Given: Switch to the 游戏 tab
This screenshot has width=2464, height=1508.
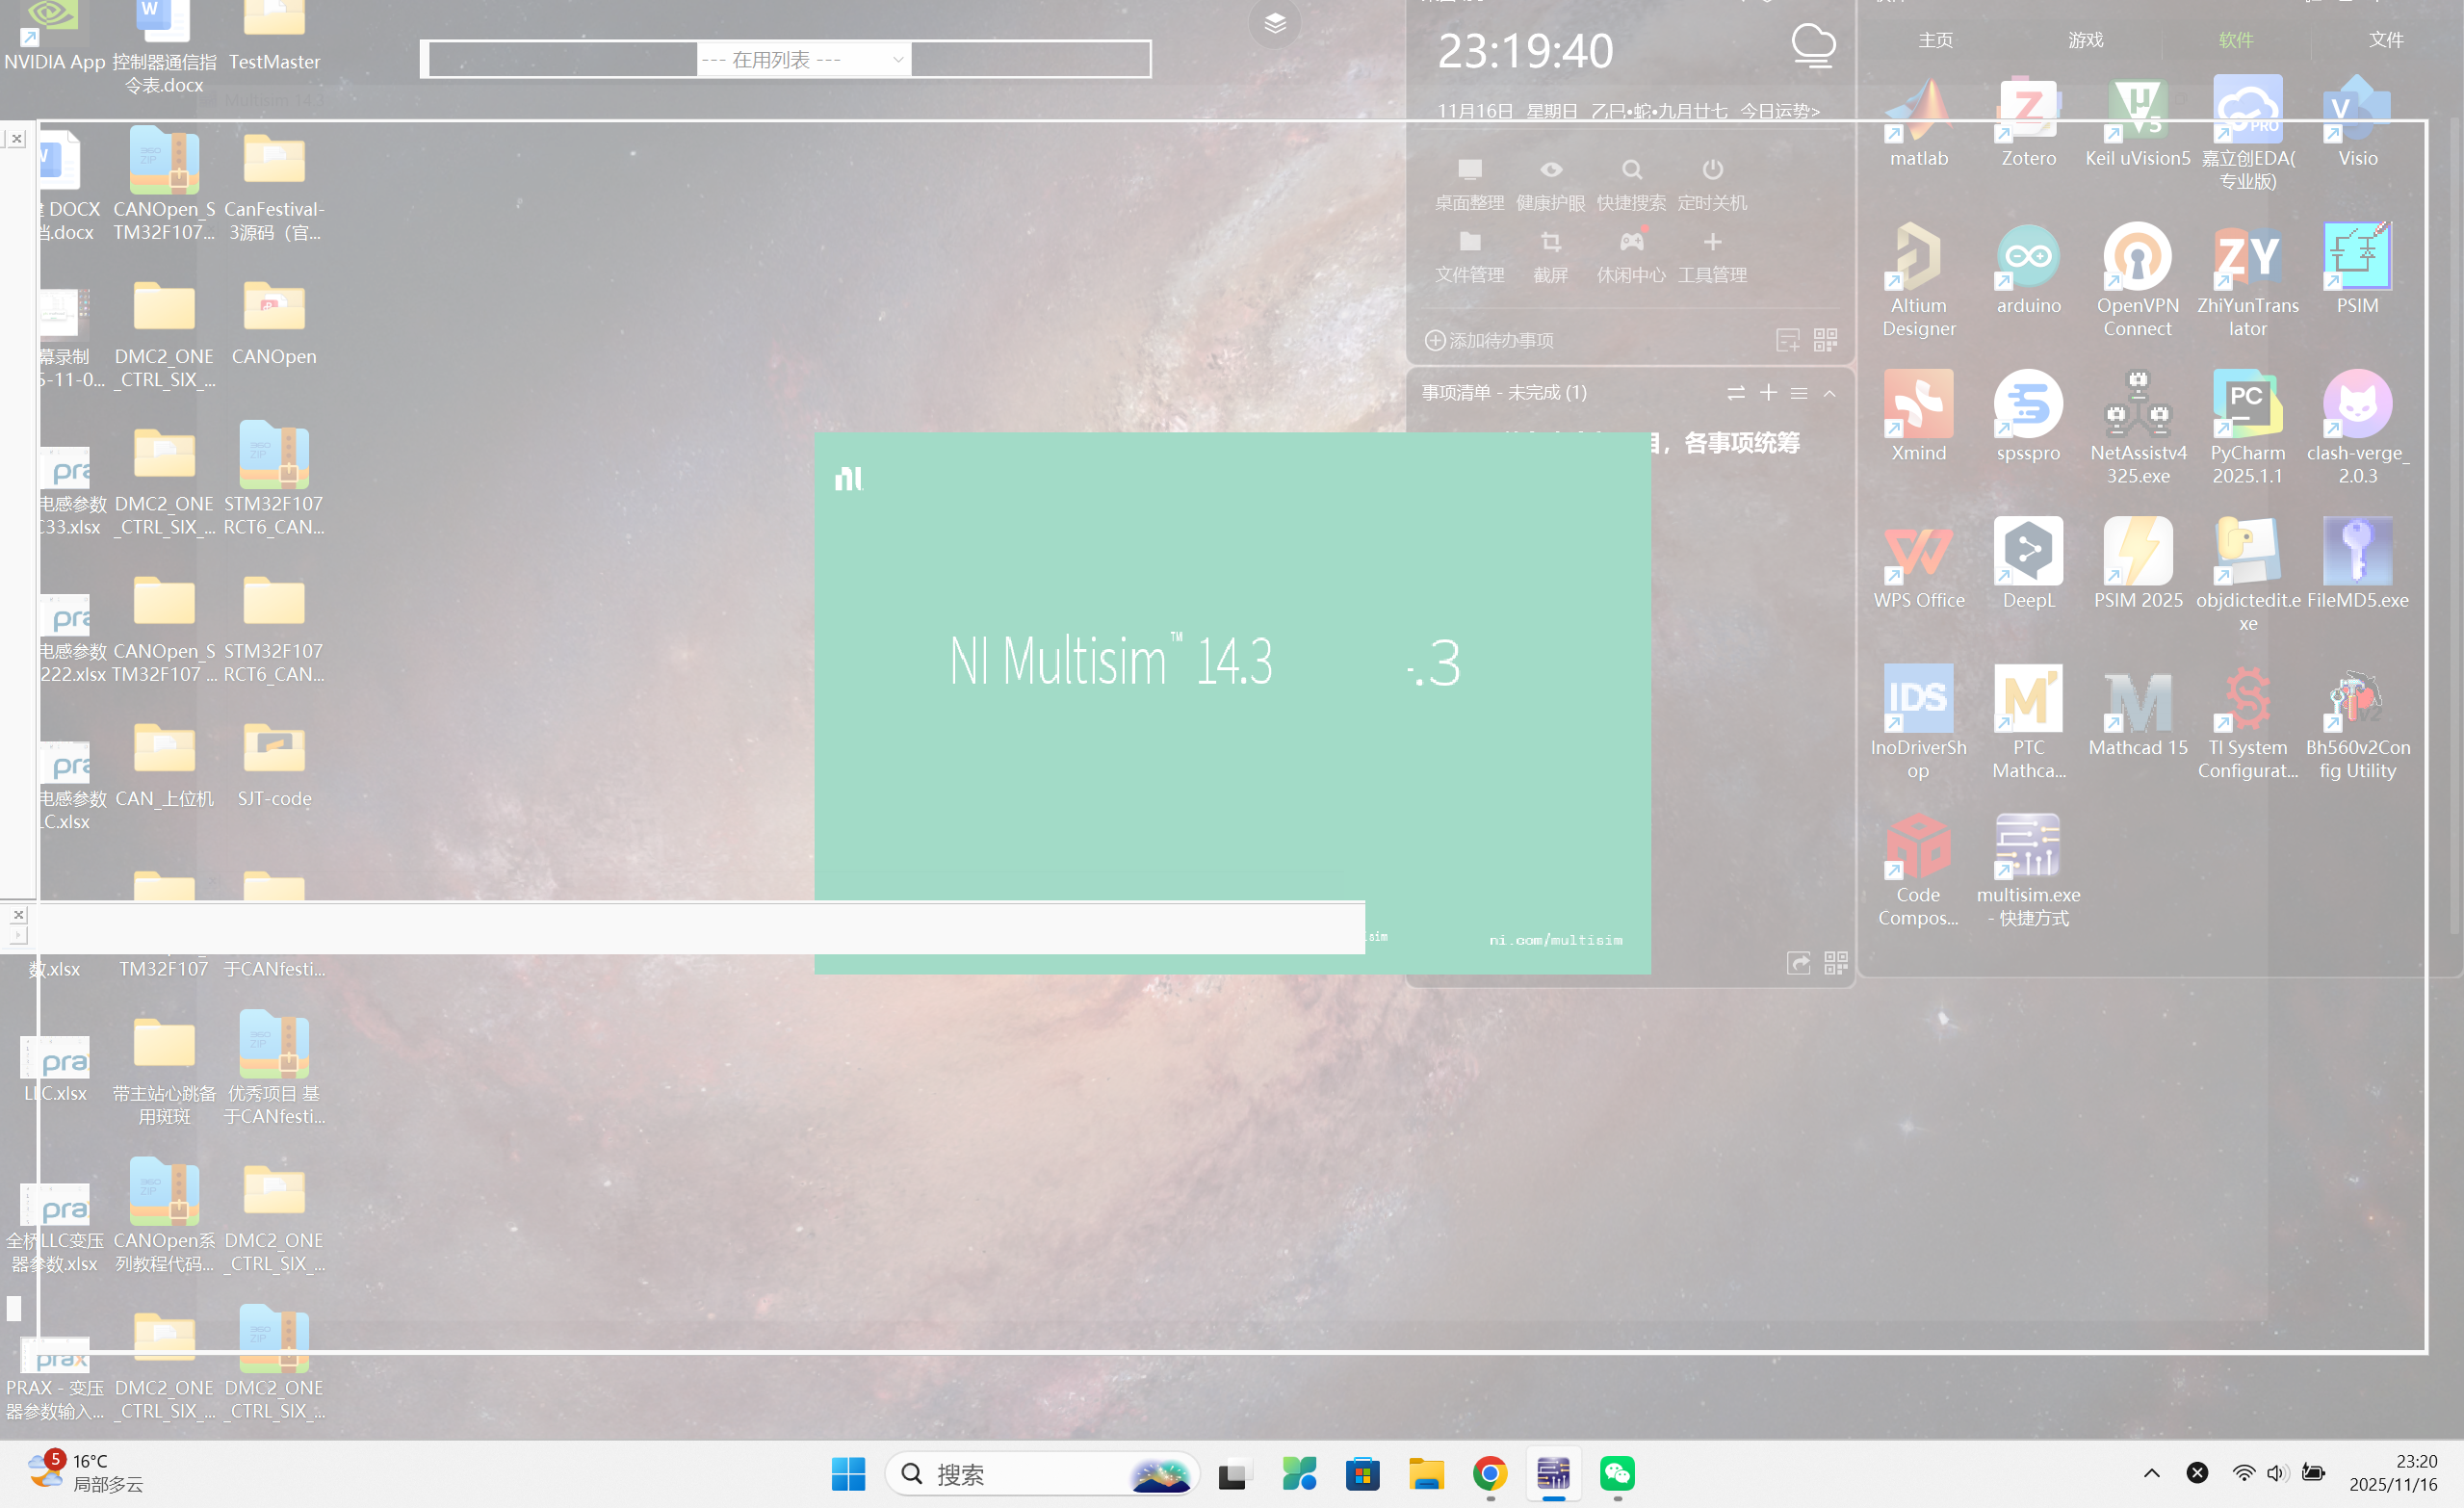Looking at the screenshot, I should [2085, 40].
